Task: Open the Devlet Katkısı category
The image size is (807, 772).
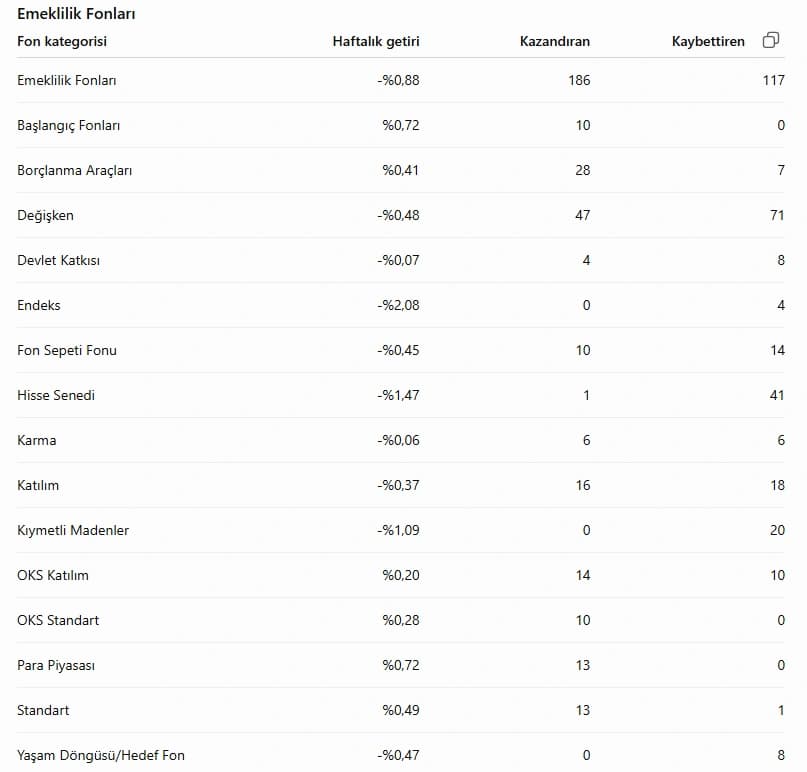Action: pos(58,260)
